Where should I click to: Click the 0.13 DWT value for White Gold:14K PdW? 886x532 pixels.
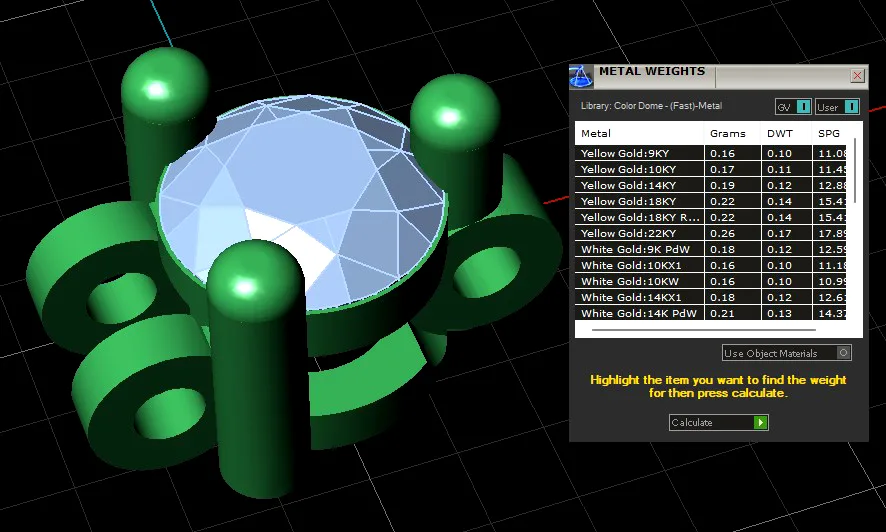click(779, 313)
